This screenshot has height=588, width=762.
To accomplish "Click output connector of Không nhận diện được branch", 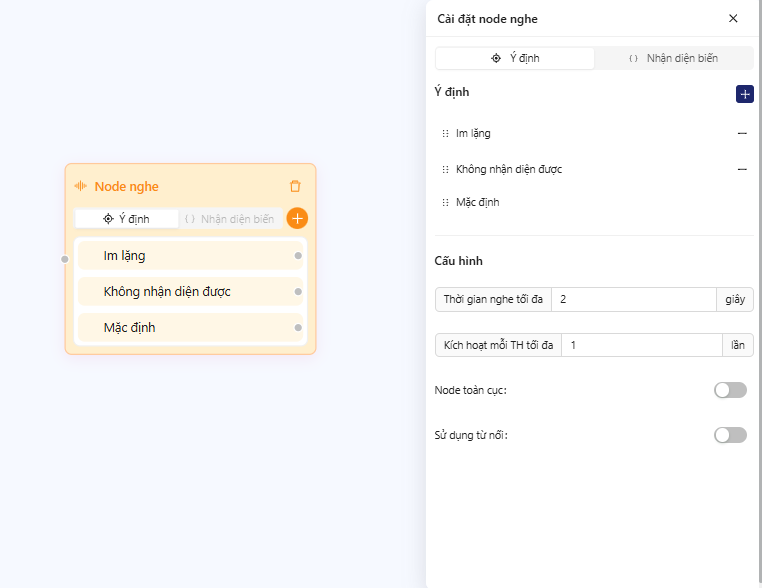I will pos(298,292).
